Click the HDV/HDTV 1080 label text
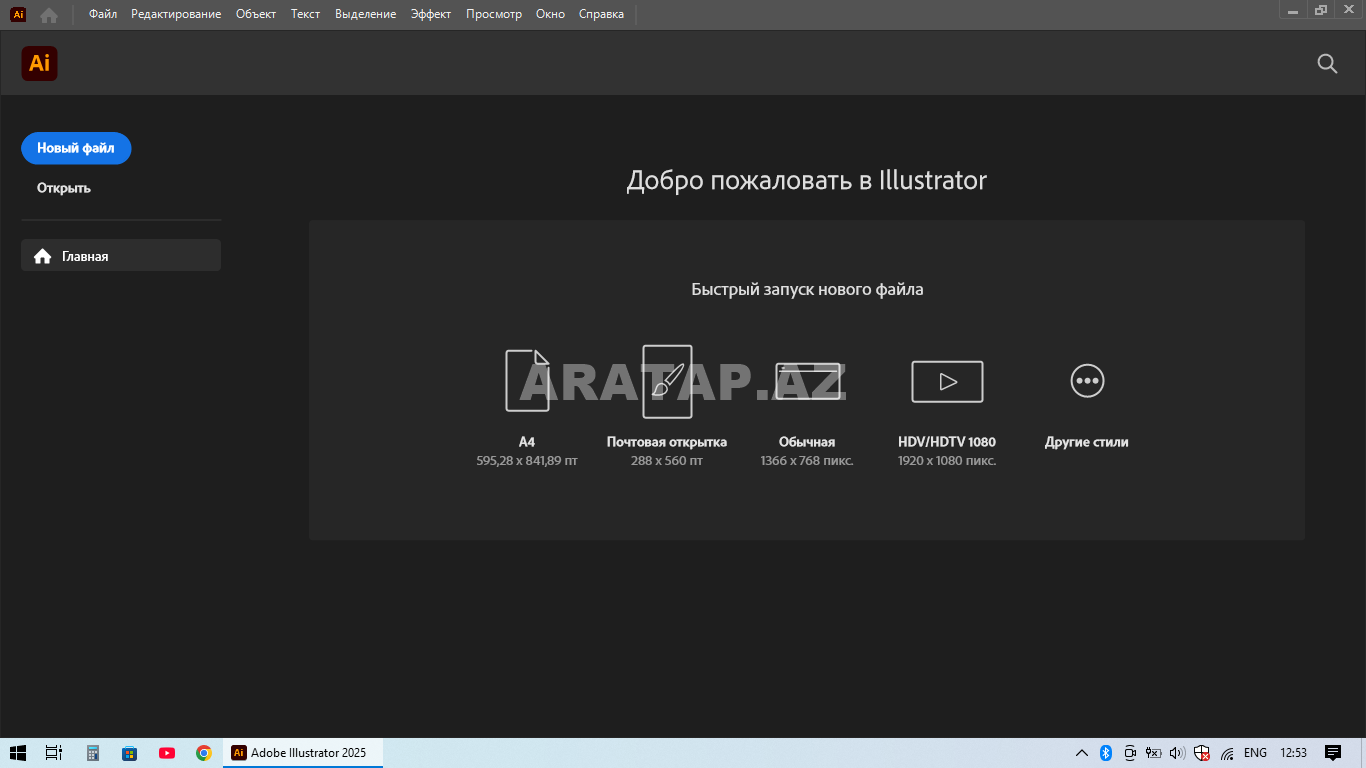The image size is (1366, 768). coord(947,442)
